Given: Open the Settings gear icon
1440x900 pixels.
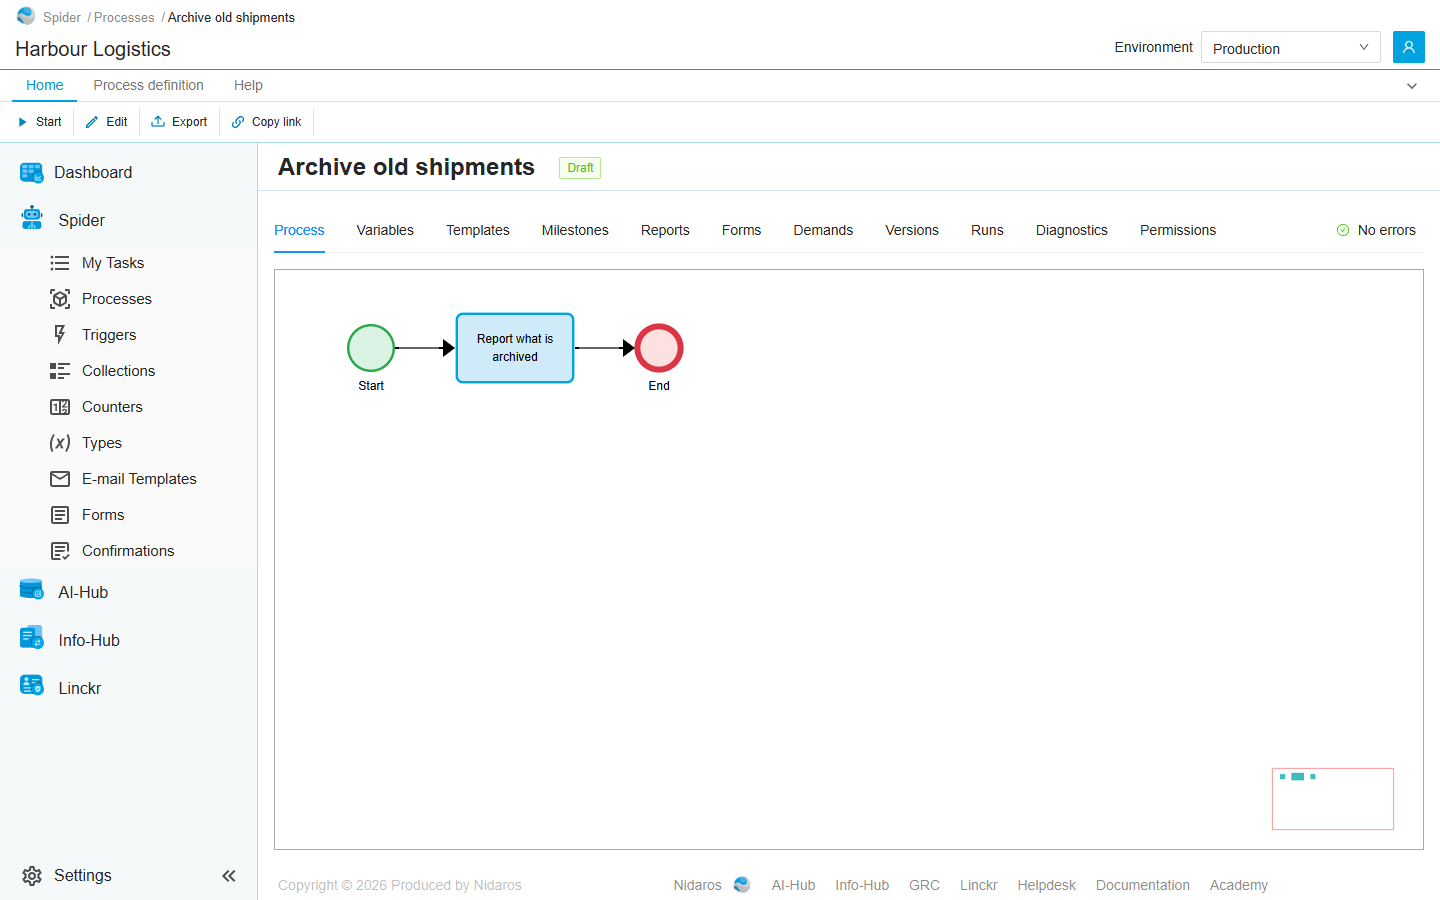Looking at the screenshot, I should click(x=32, y=876).
